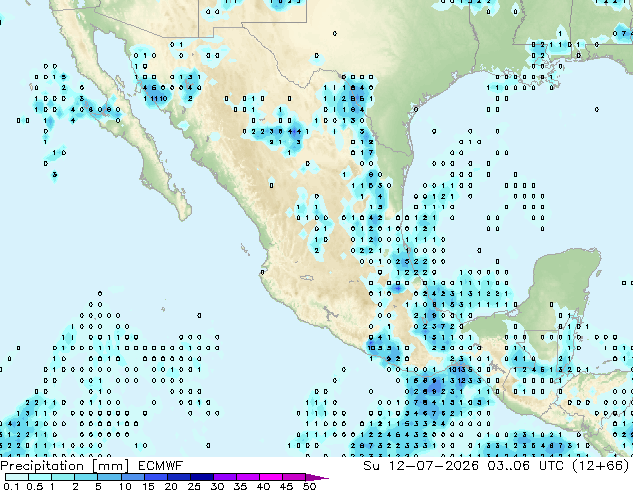The width and height of the screenshot is (634, 490).
Task: Click the 'Su' weekday abbreviation
Action: [371, 466]
